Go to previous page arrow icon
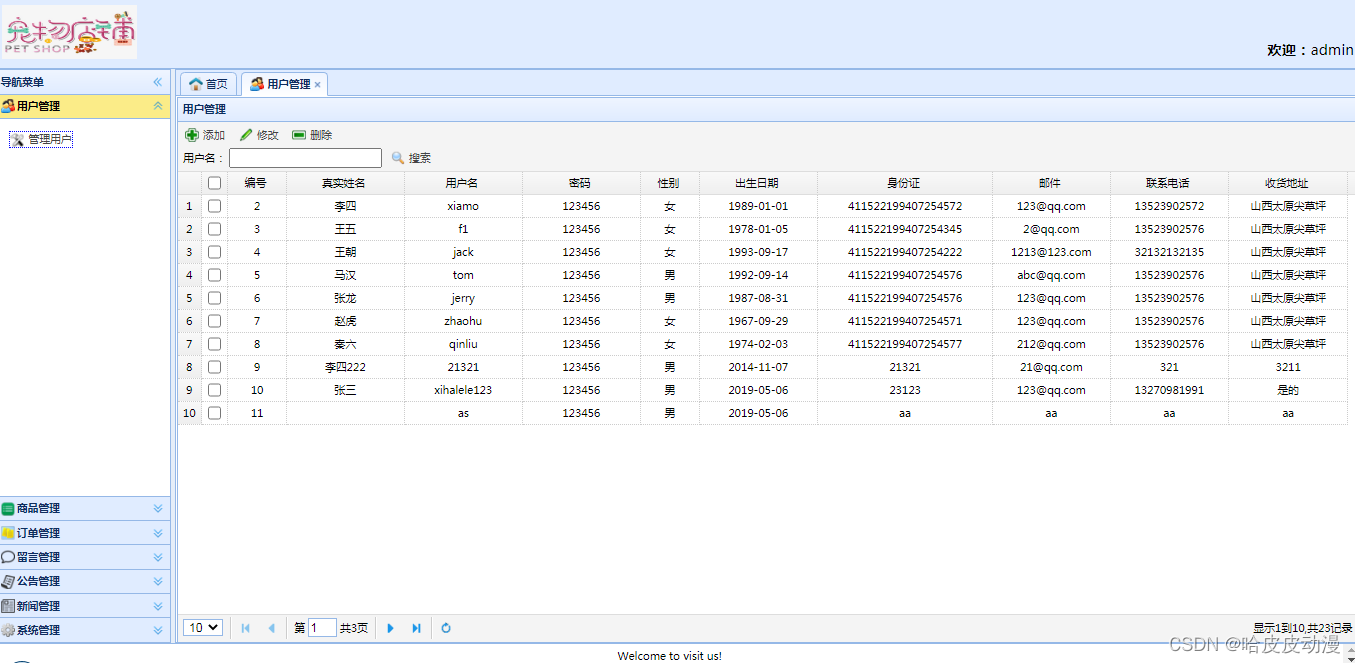This screenshot has width=1355, height=663. [271, 628]
